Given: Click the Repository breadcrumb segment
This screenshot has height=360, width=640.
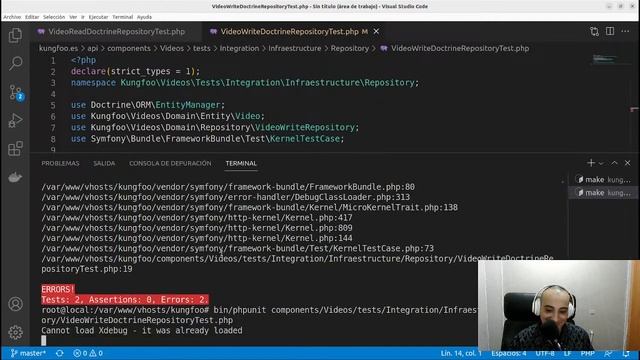Looking at the screenshot, I should point(350,48).
